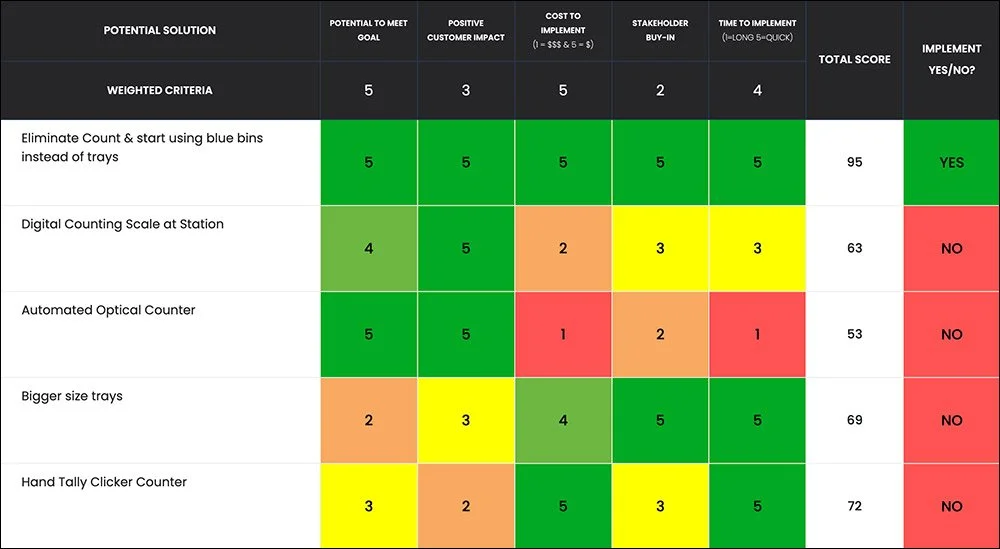
Task: Select the Positive Customer Impact column header
Action: [x=466, y=31]
